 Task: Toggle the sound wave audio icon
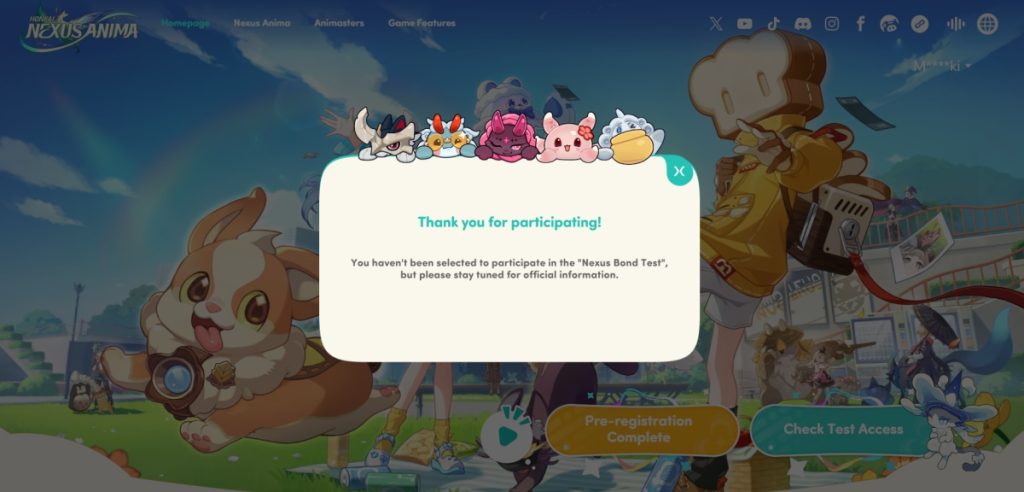[955, 24]
